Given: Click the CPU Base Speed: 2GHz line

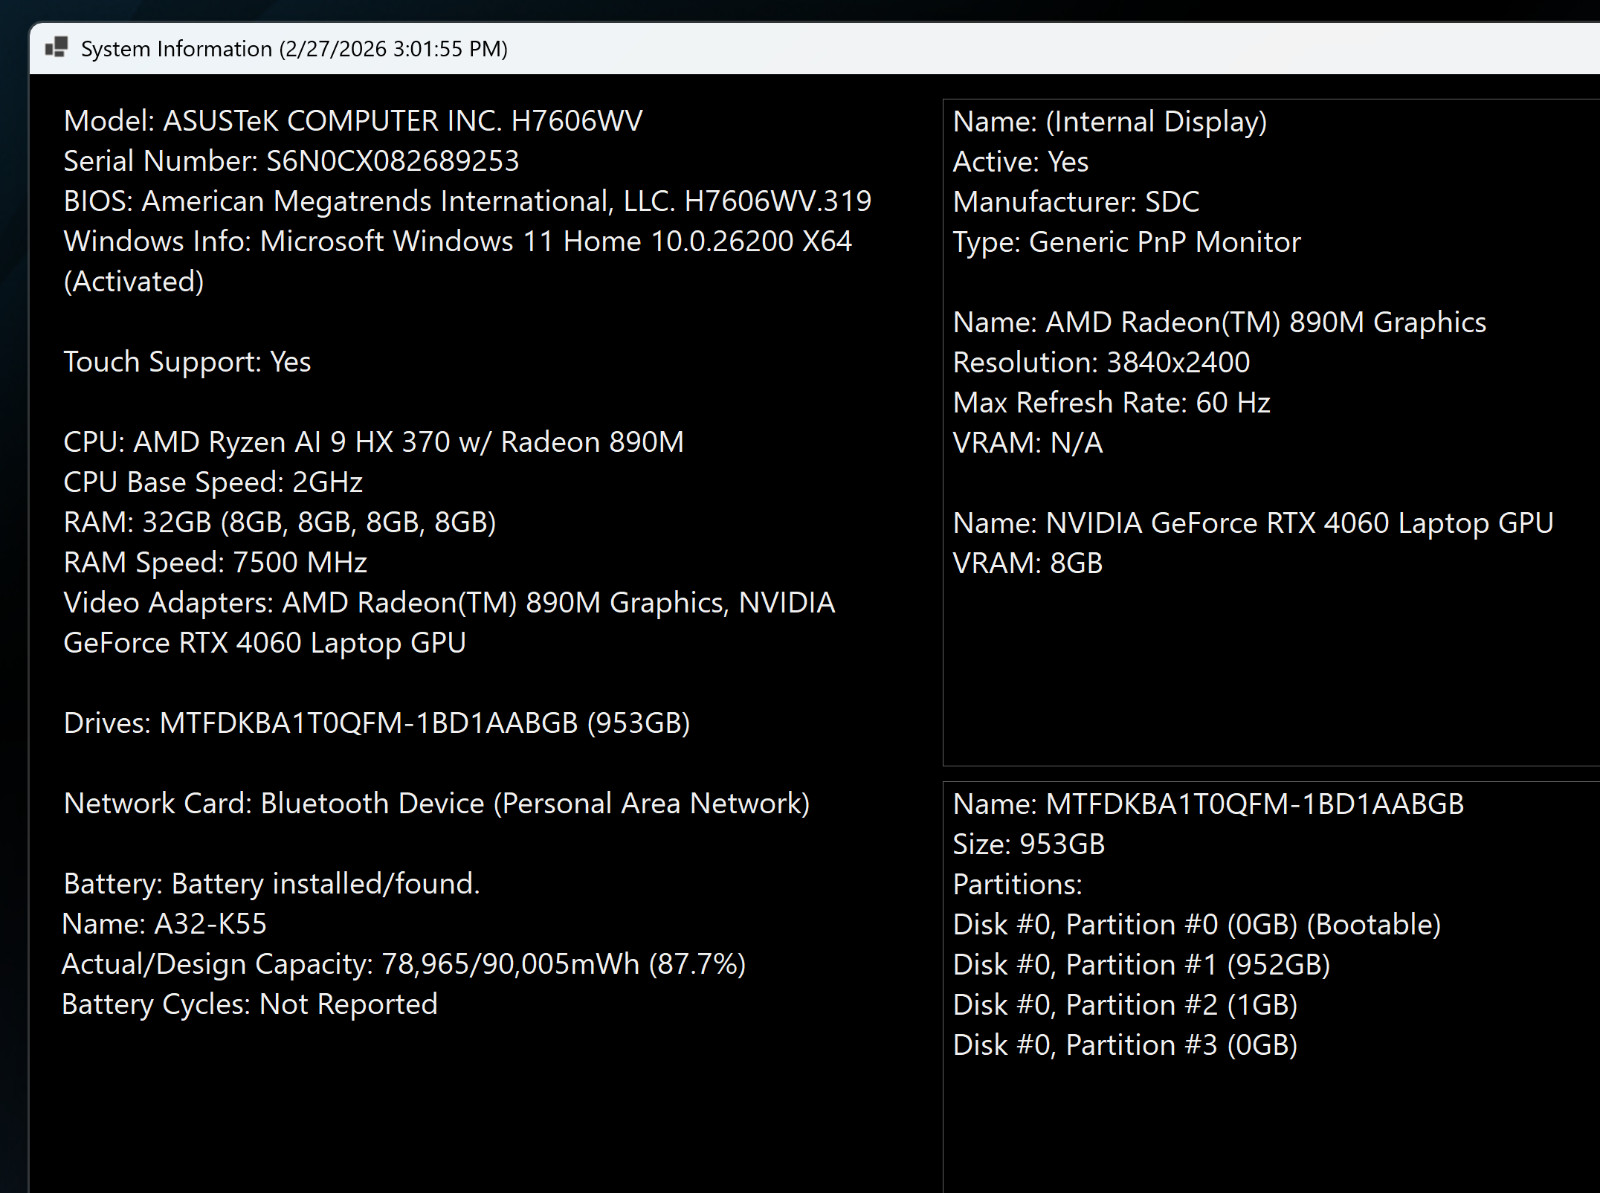Looking at the screenshot, I should coord(213,482).
